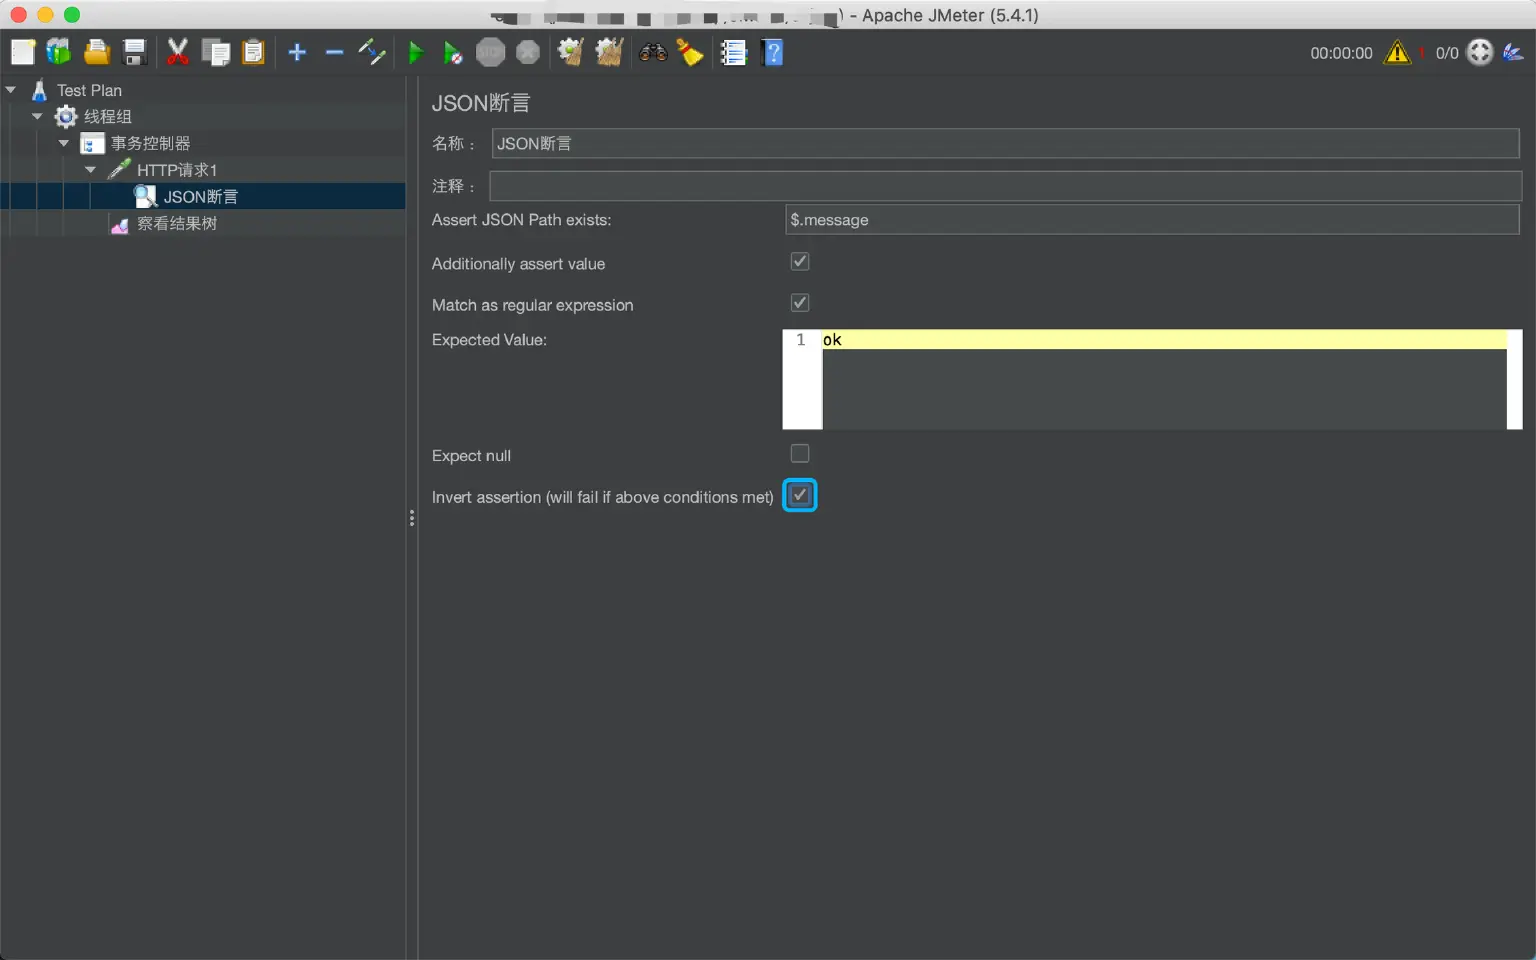Toggle Match as regular expression checkbox
The width and height of the screenshot is (1536, 960).
tap(800, 303)
